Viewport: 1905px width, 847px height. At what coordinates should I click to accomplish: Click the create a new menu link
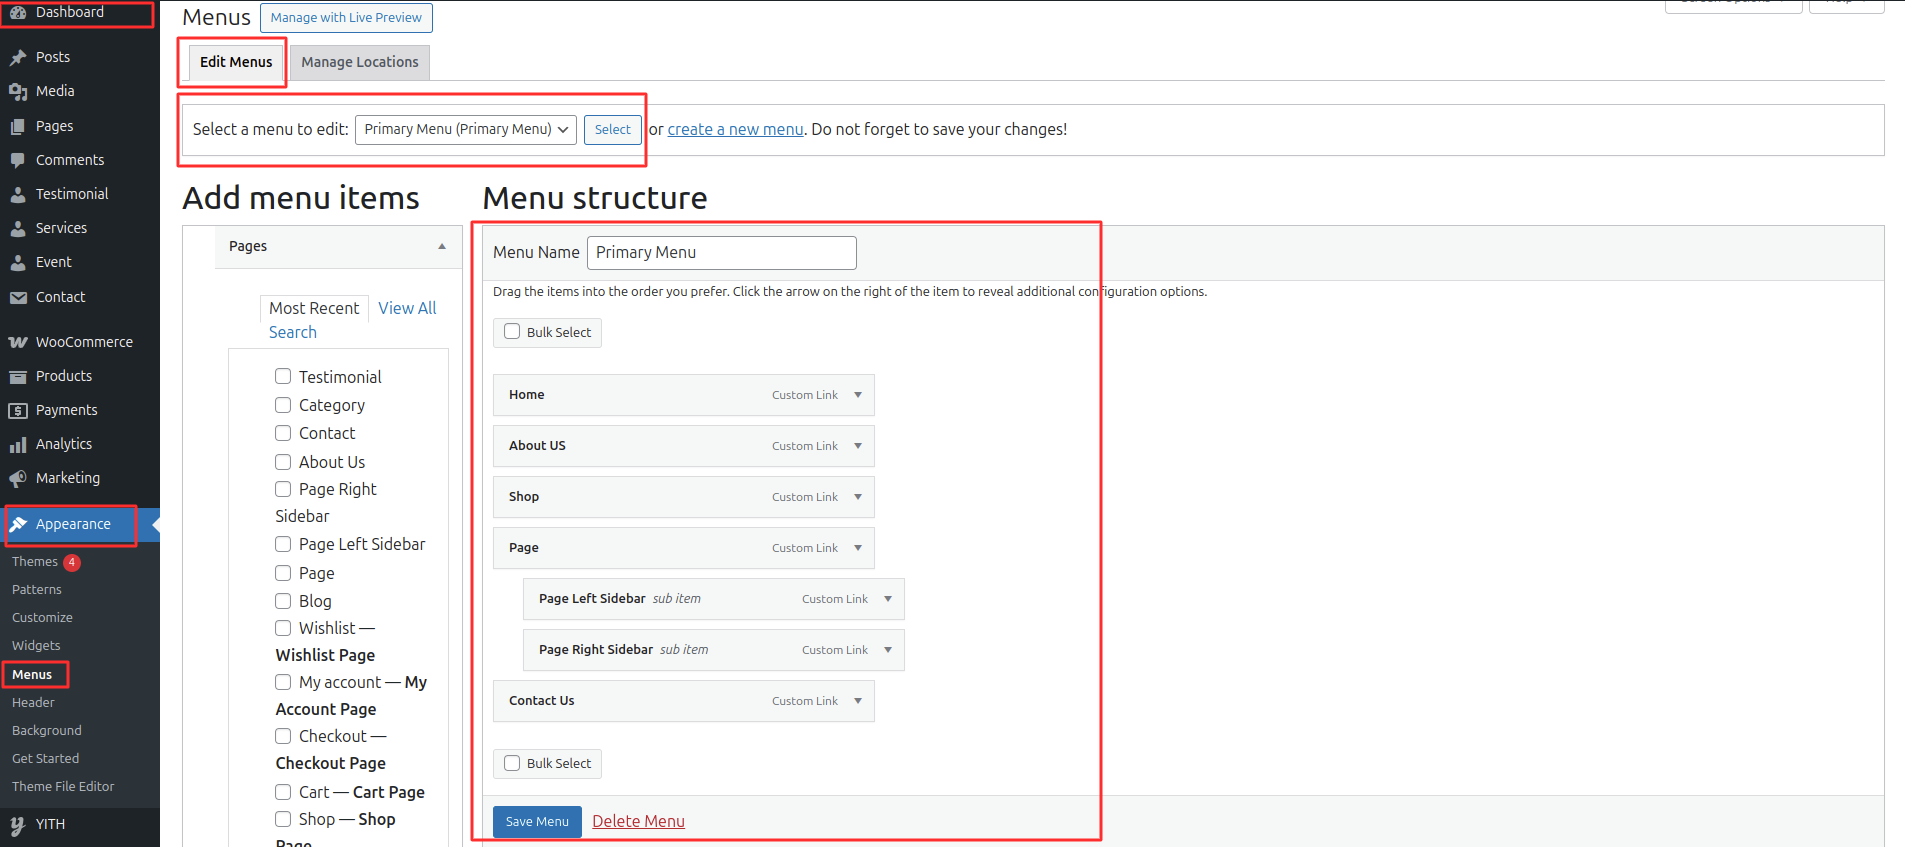[x=735, y=130]
